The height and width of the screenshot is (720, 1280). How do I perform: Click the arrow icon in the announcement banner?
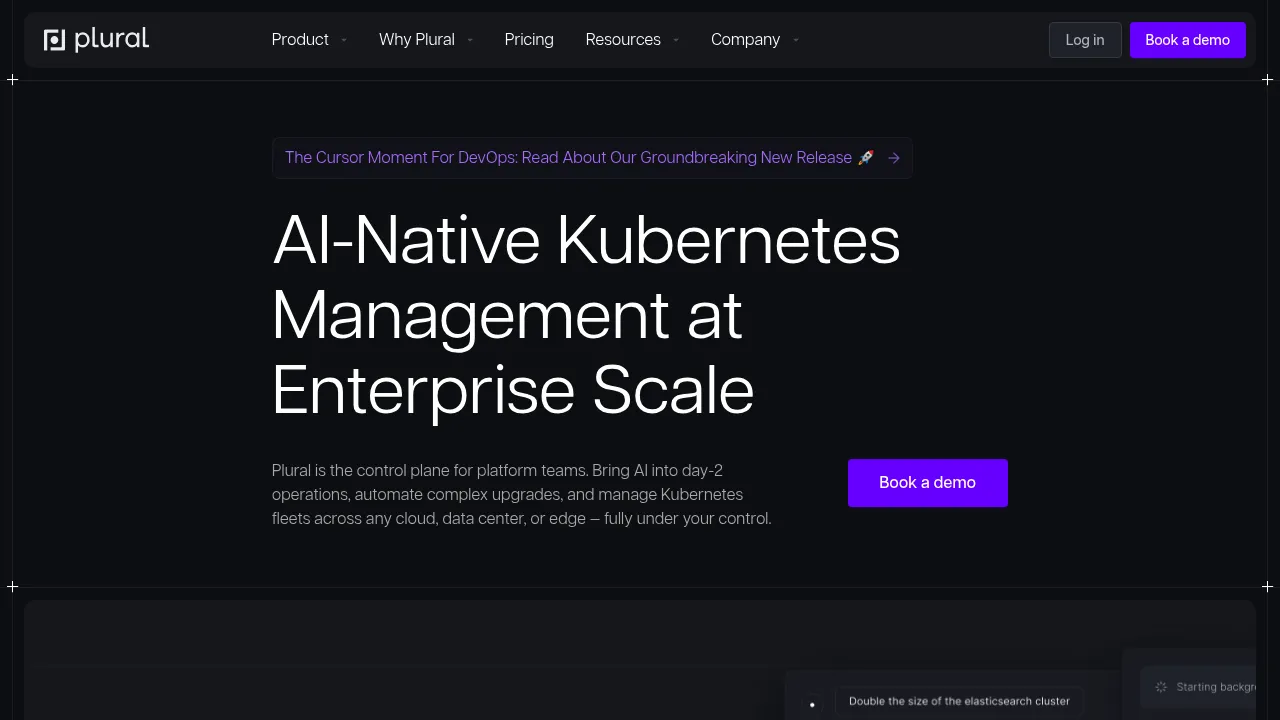(894, 158)
